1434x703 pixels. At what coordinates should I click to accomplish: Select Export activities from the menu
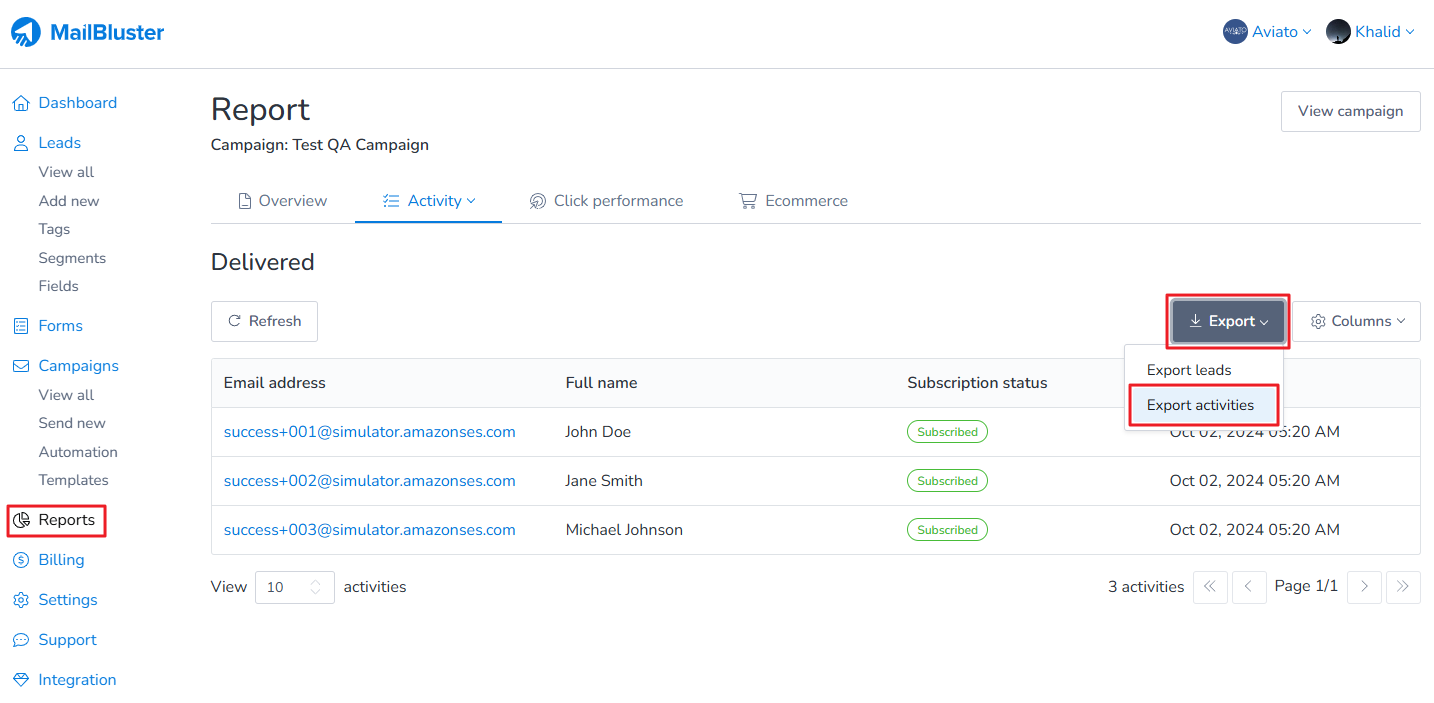coord(1200,405)
